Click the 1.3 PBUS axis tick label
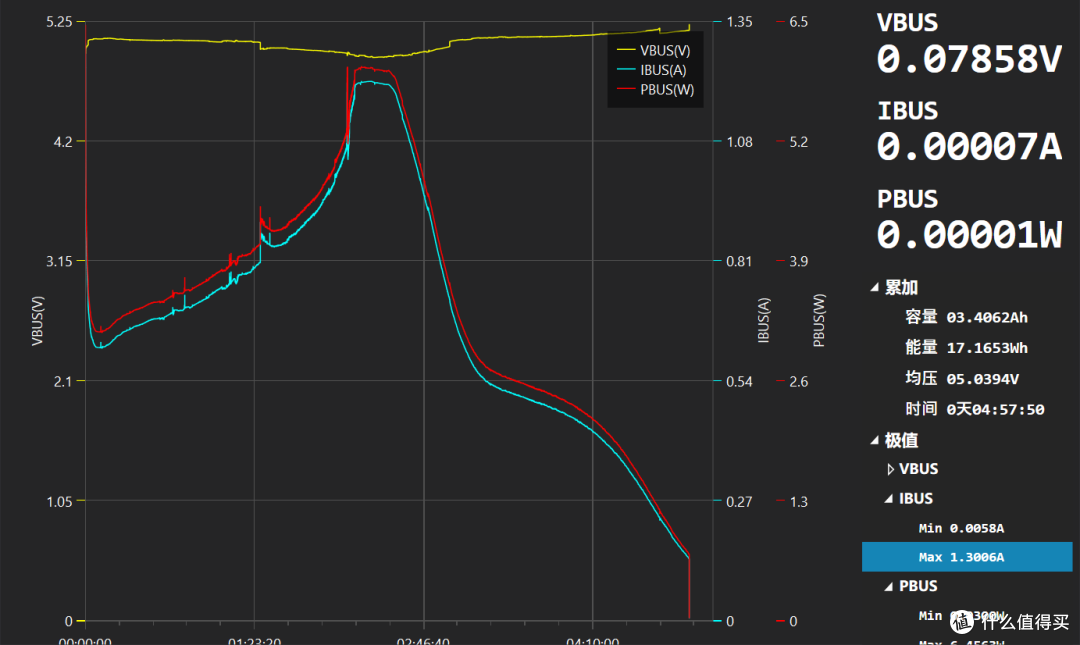This screenshot has height=645, width=1080. (x=798, y=502)
